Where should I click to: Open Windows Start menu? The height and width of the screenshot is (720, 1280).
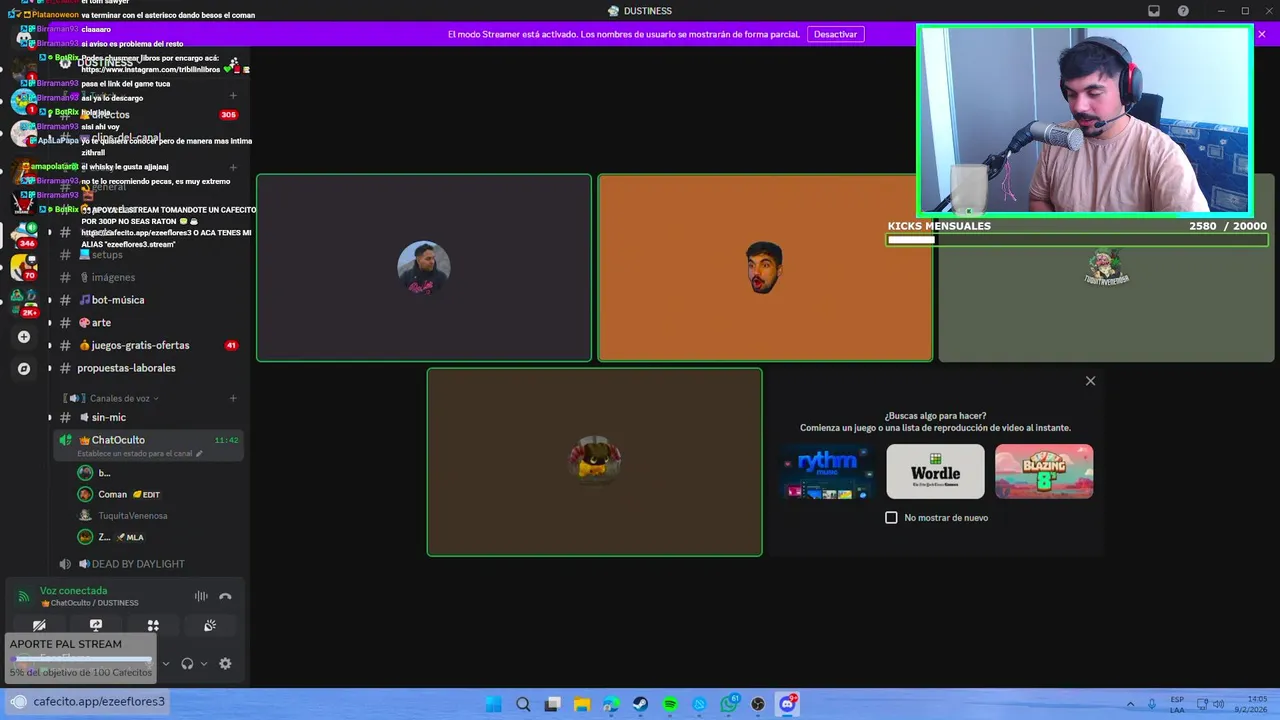493,704
